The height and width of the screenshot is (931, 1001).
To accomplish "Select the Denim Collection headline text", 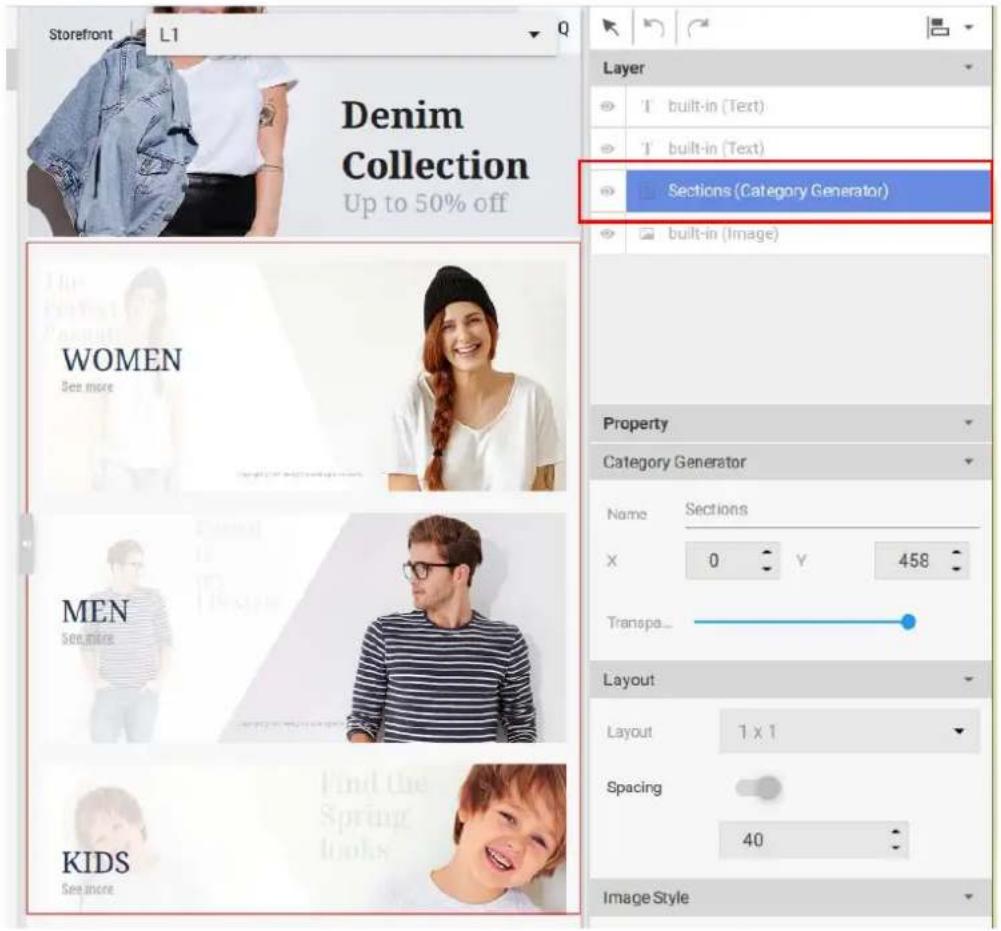I will point(435,141).
